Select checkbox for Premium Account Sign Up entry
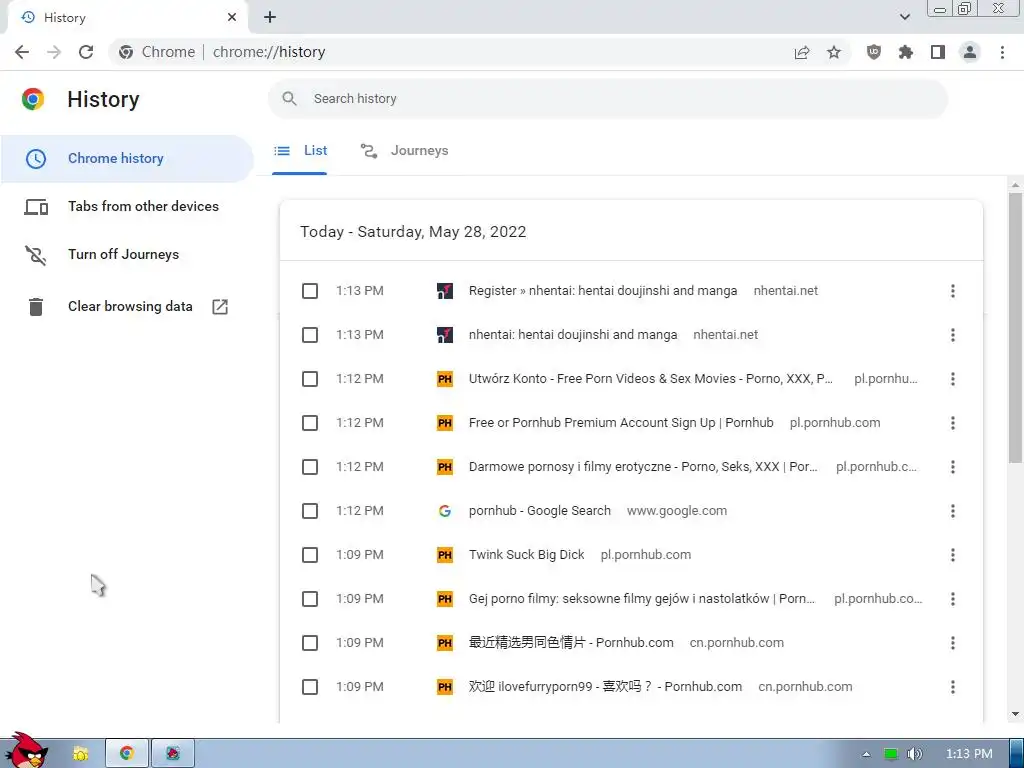 (310, 423)
